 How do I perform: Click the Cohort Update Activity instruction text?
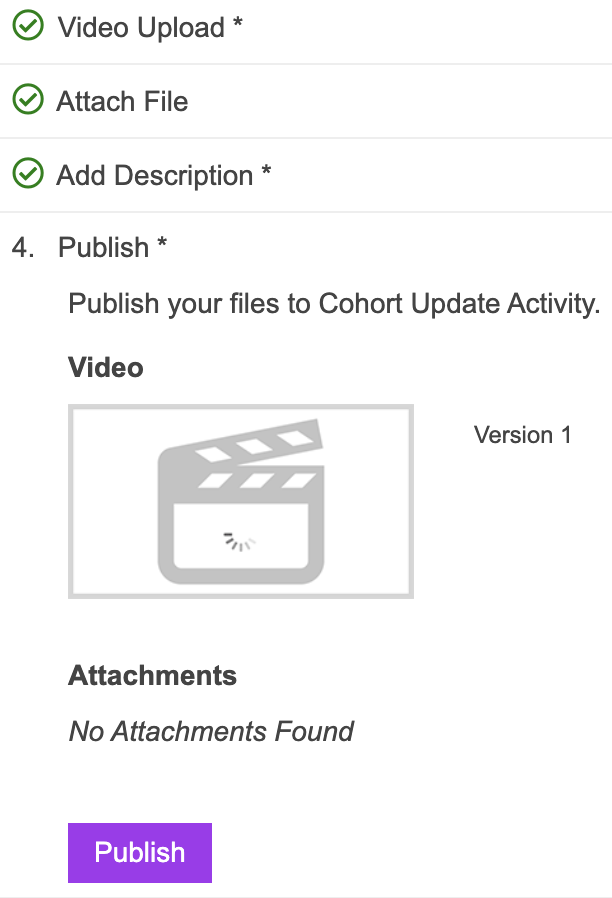(334, 303)
